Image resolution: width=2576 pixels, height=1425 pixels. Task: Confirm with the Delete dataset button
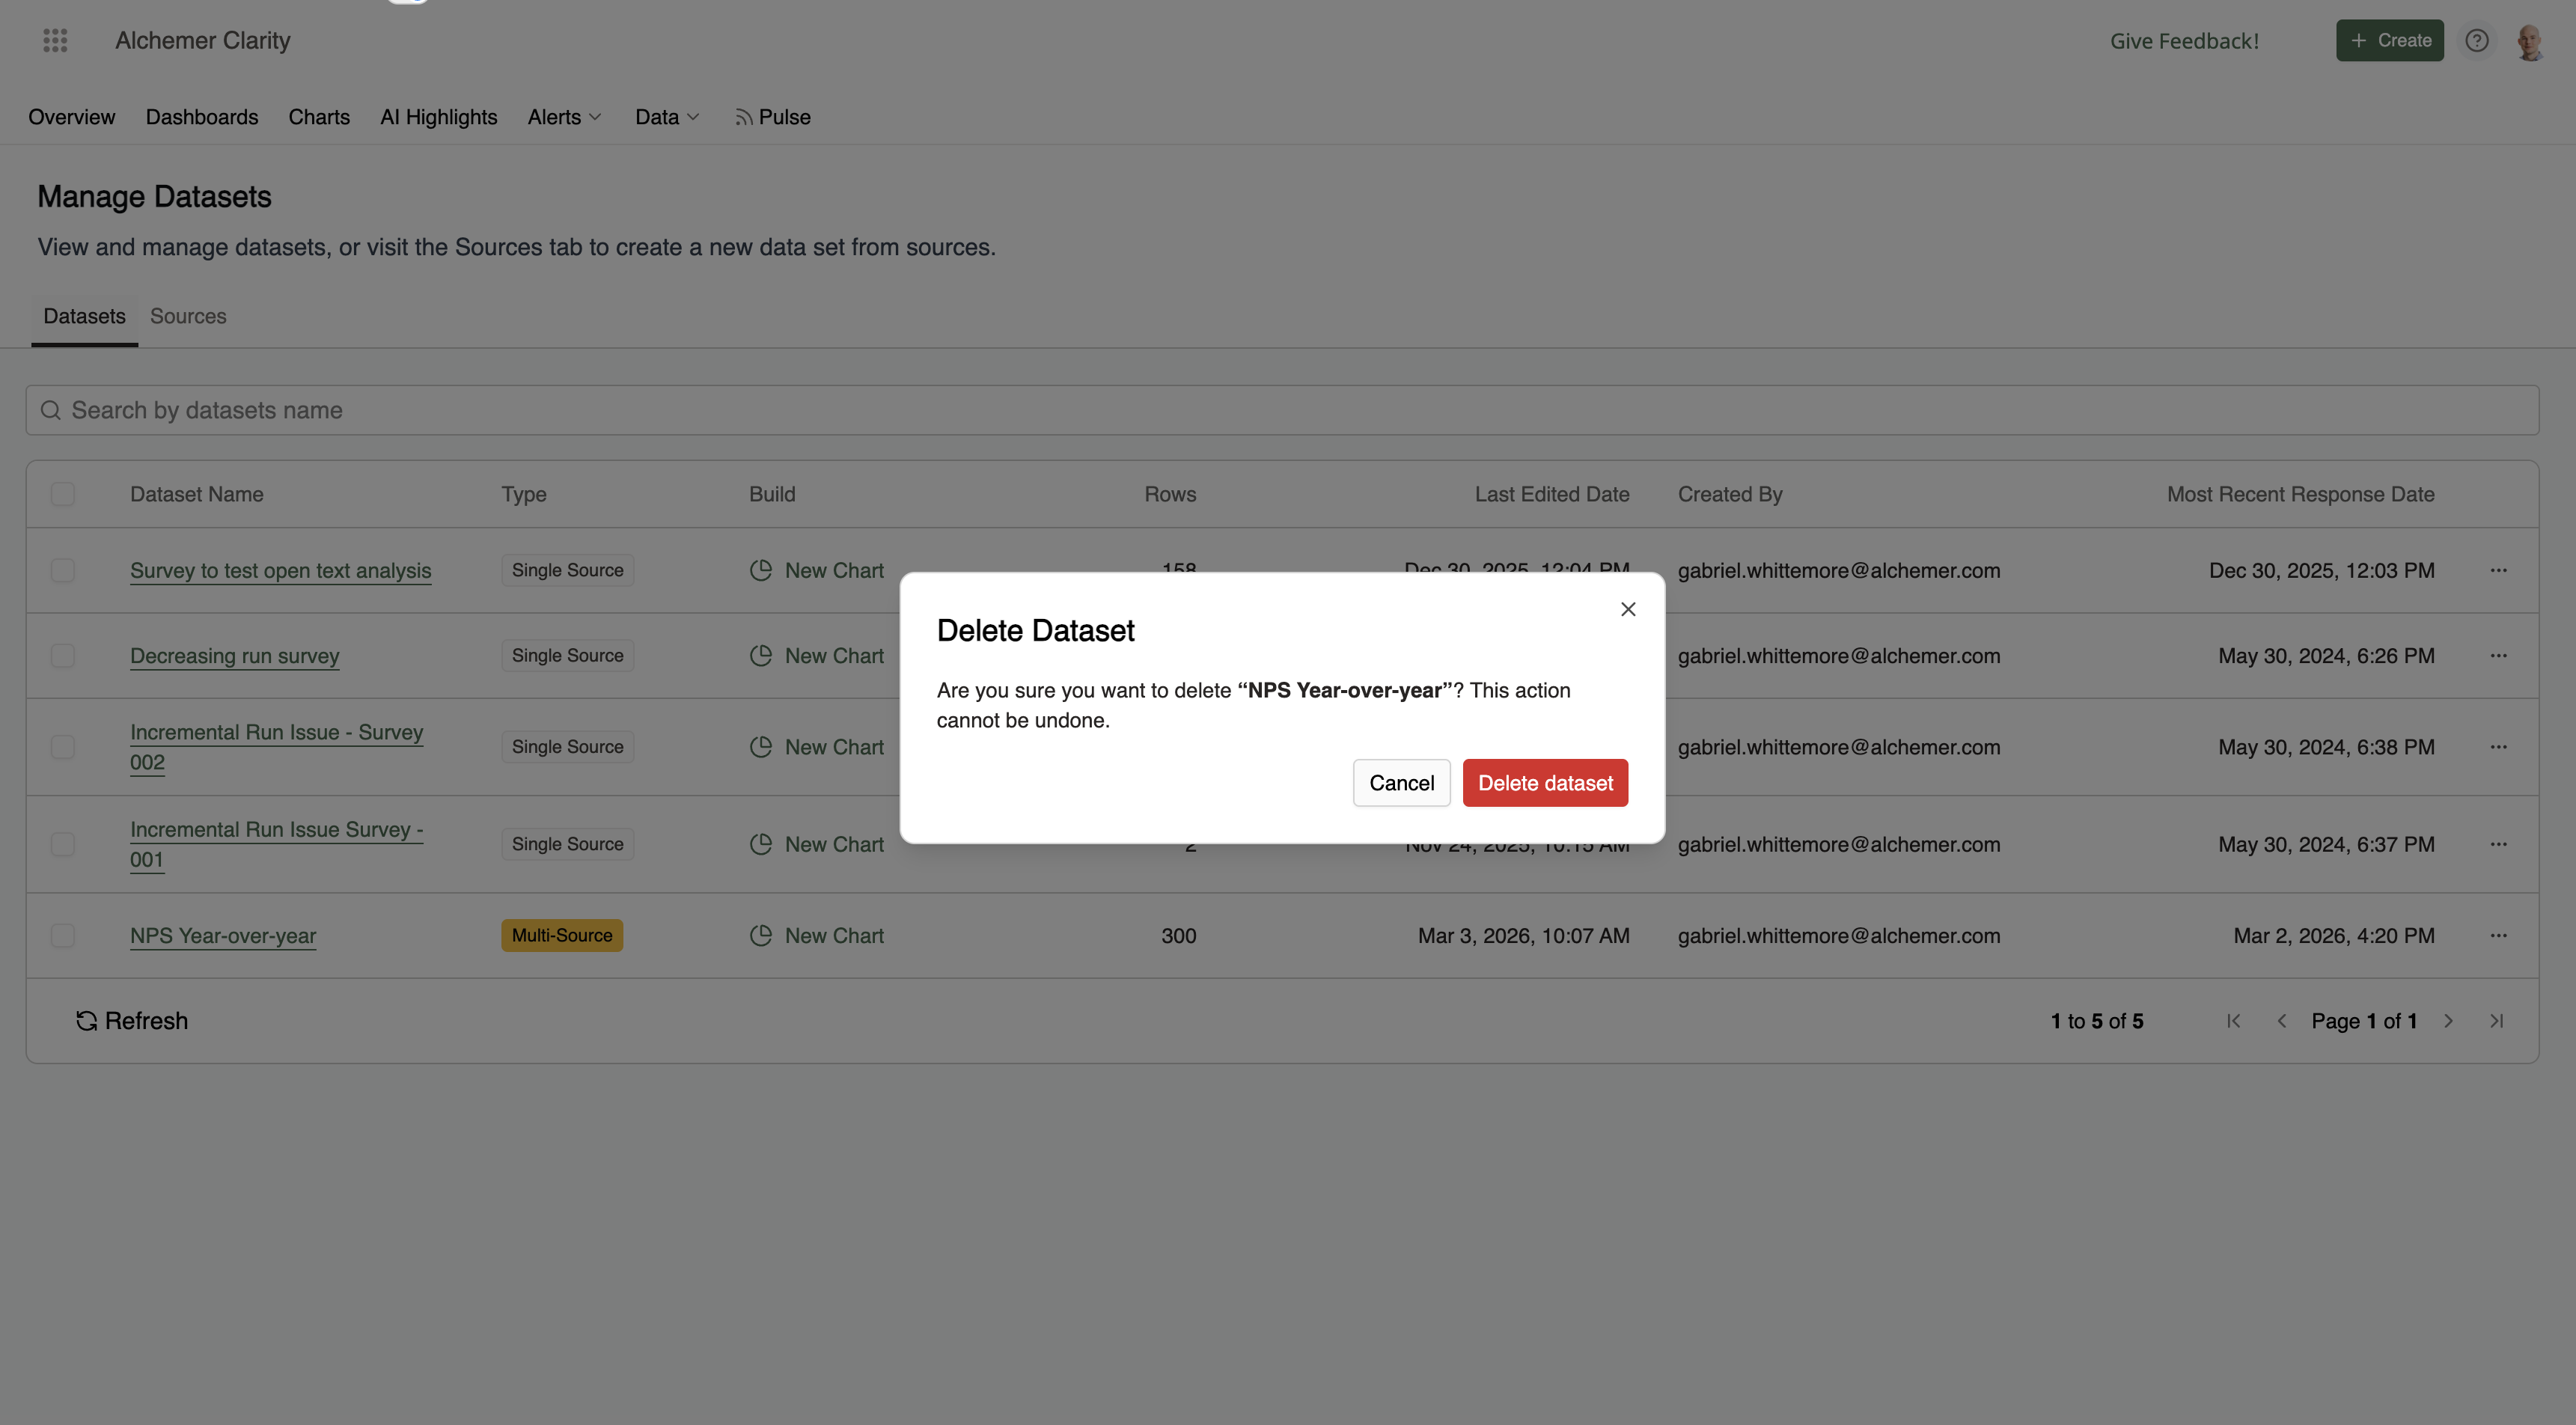click(1545, 783)
